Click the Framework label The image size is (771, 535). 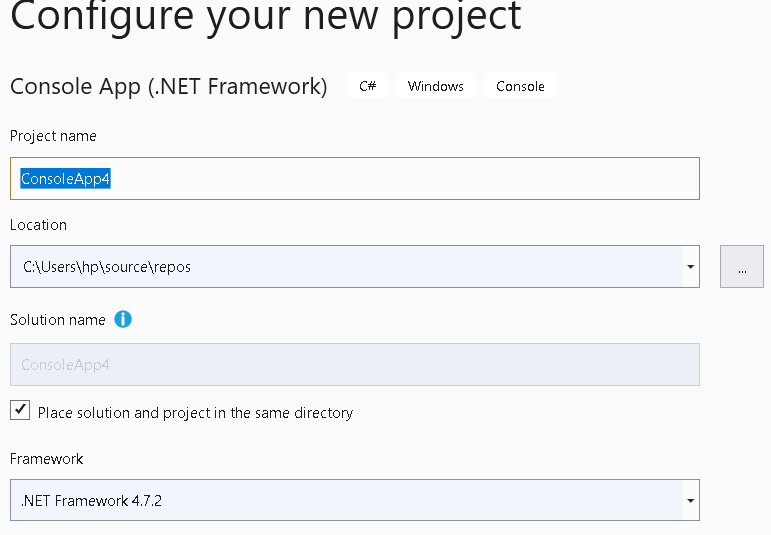pos(47,459)
